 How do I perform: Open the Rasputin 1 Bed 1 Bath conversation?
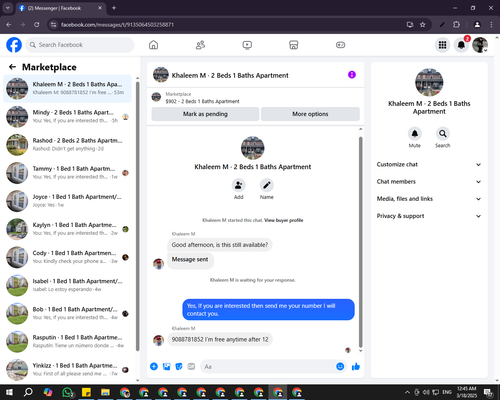pyautogui.click(x=67, y=342)
